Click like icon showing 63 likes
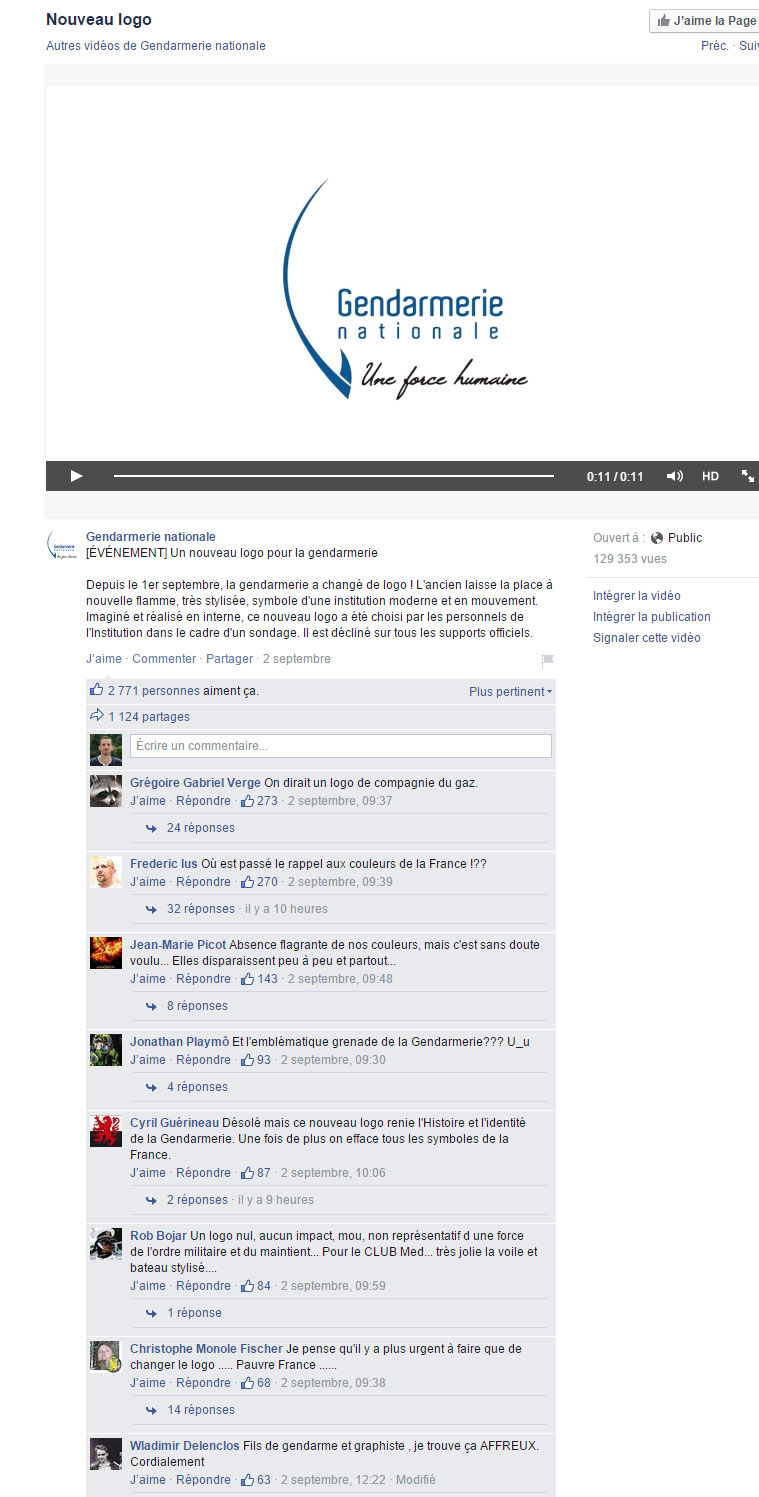Screen dimensions: 759x1497 (247, 1479)
